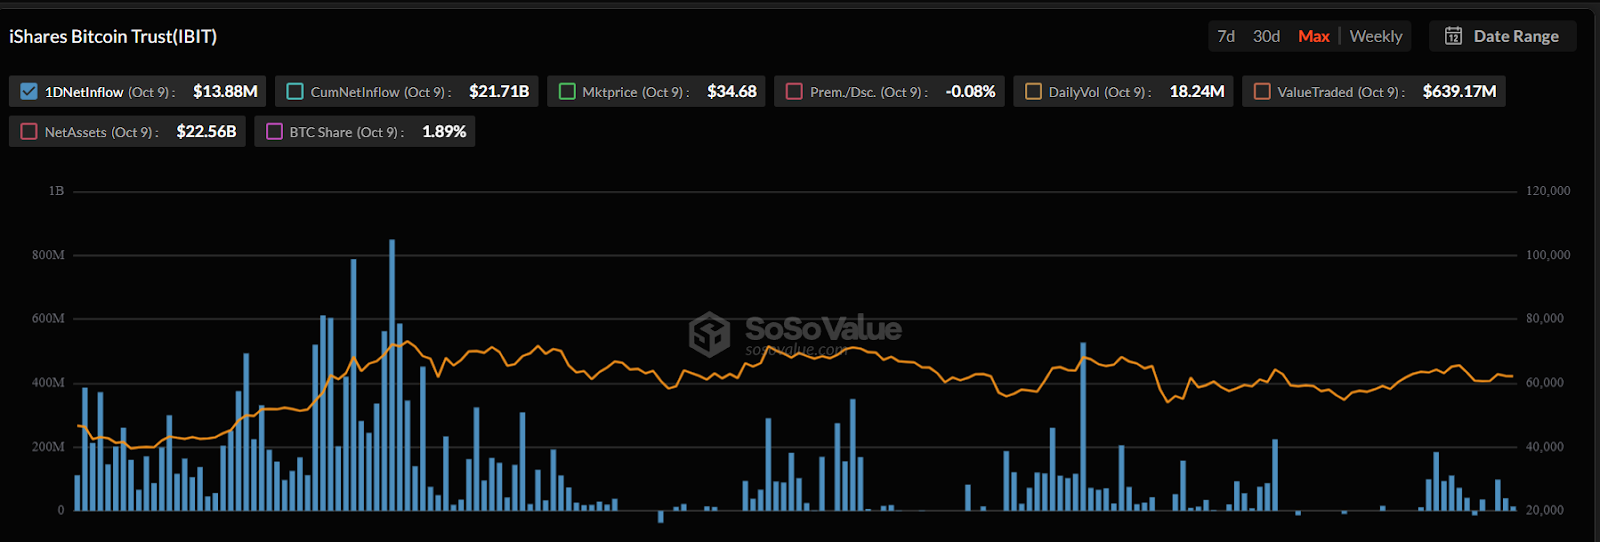1600x542 pixels.
Task: Click the calendar icon in Date Range
Action: pyautogui.click(x=1453, y=36)
